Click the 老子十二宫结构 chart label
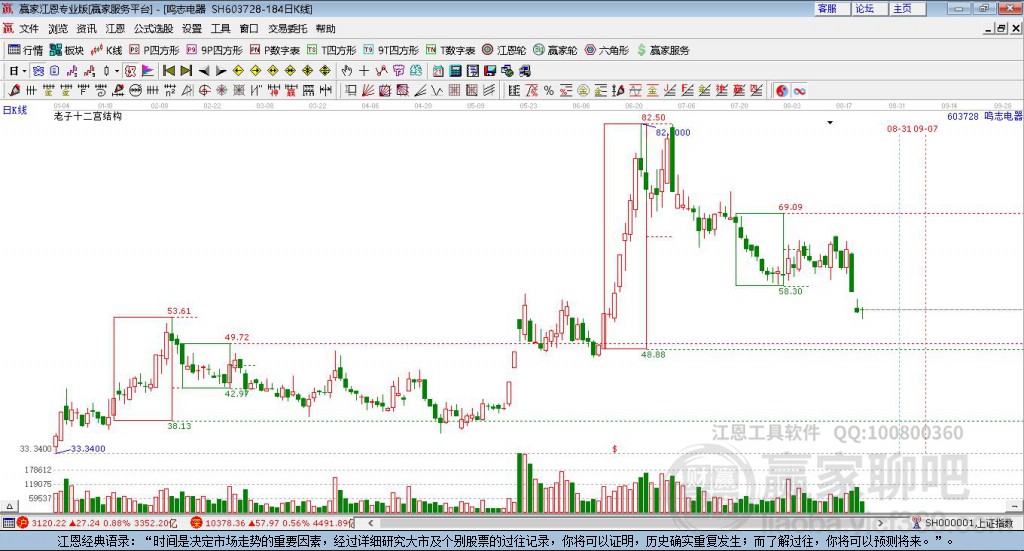The width and height of the screenshot is (1024, 551). [x=88, y=116]
